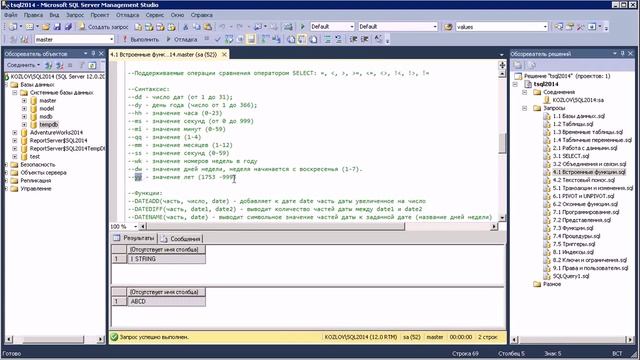640x360 pixels.
Task: Click the ABCD result cell
Action: [x=166, y=302]
